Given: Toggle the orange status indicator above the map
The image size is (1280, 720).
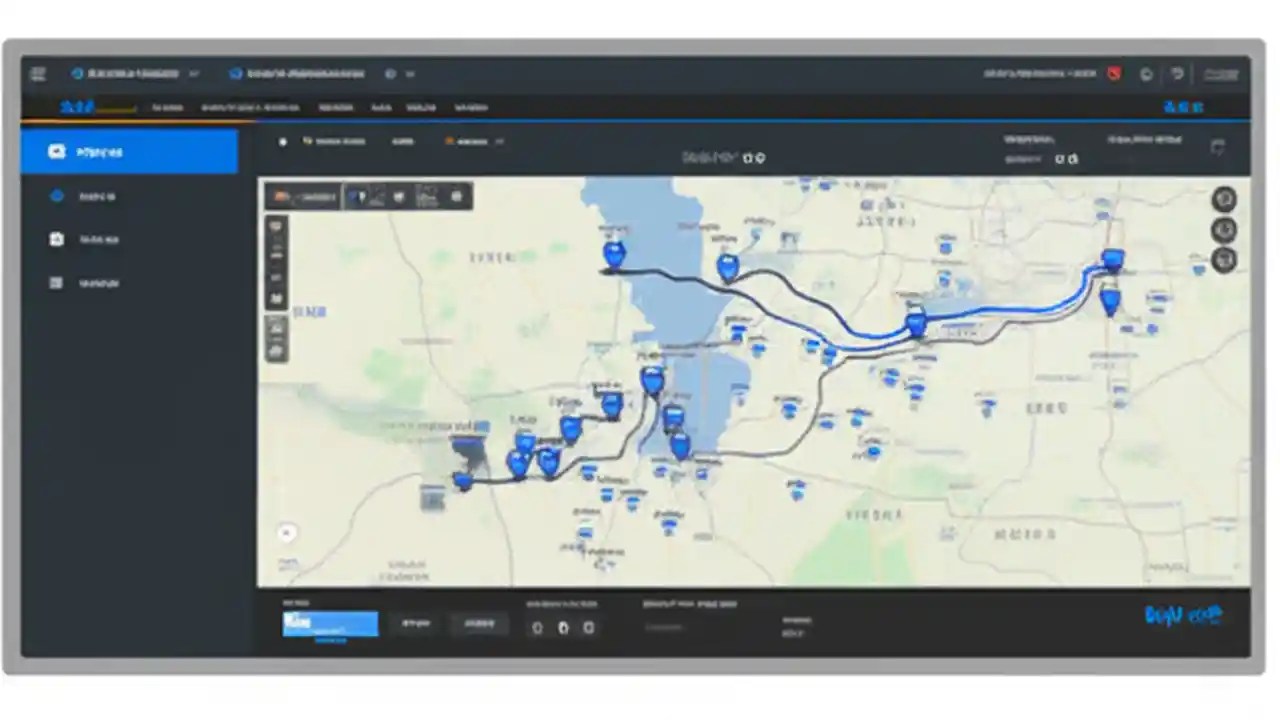Looking at the screenshot, I should pyautogui.click(x=449, y=141).
